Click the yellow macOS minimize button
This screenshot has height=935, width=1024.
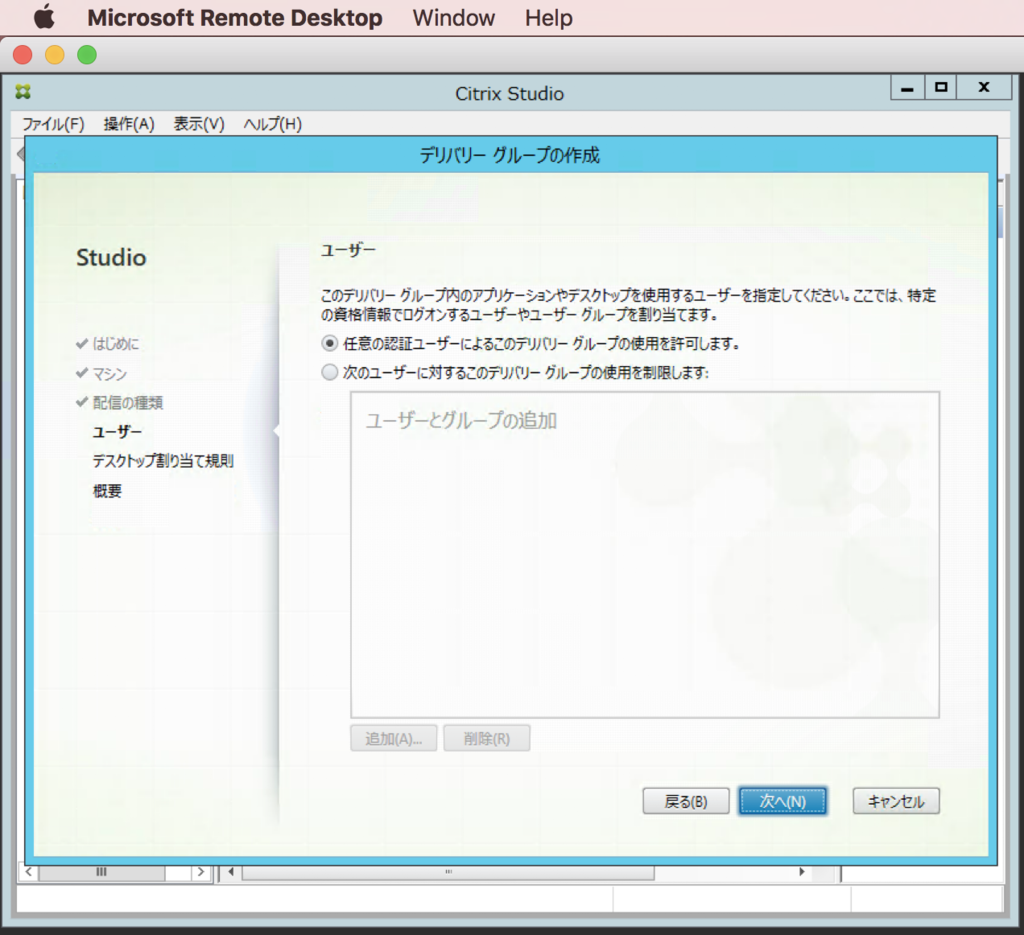tap(55, 55)
